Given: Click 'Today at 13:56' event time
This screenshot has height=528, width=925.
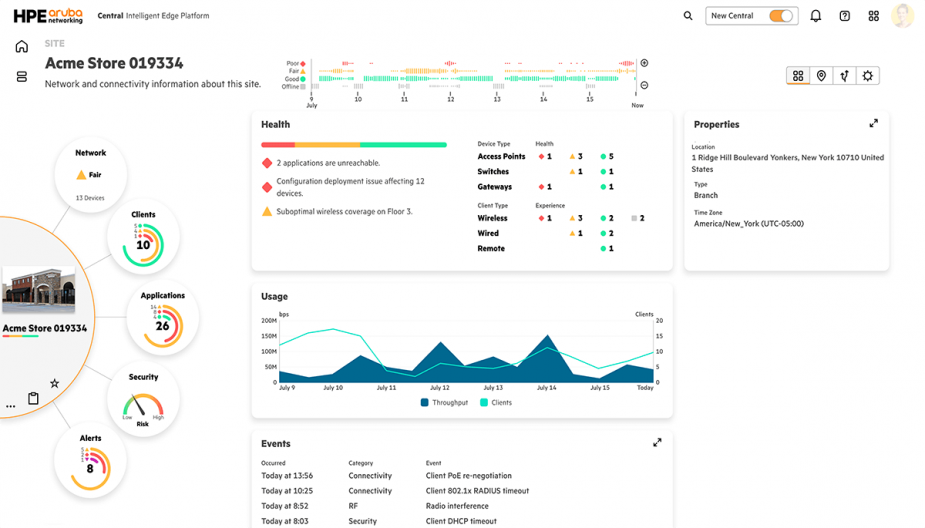Looking at the screenshot, I should (x=287, y=475).
